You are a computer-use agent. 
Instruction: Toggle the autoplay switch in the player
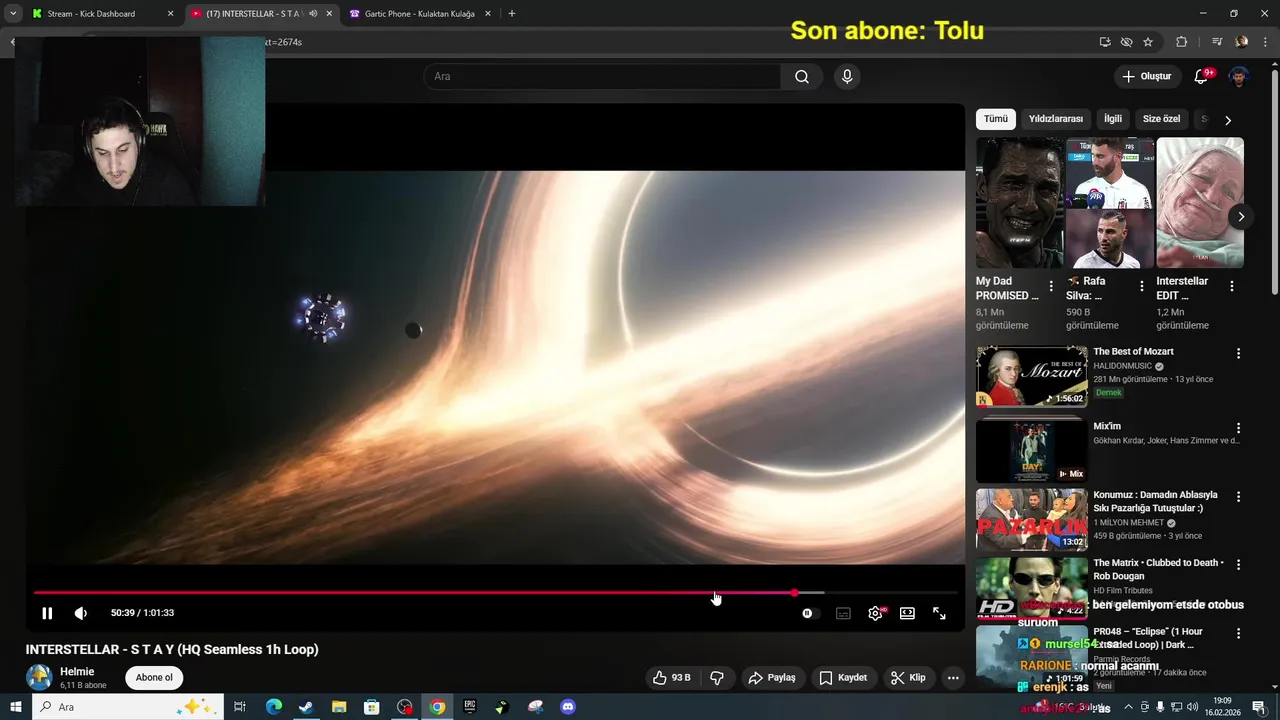click(x=810, y=613)
